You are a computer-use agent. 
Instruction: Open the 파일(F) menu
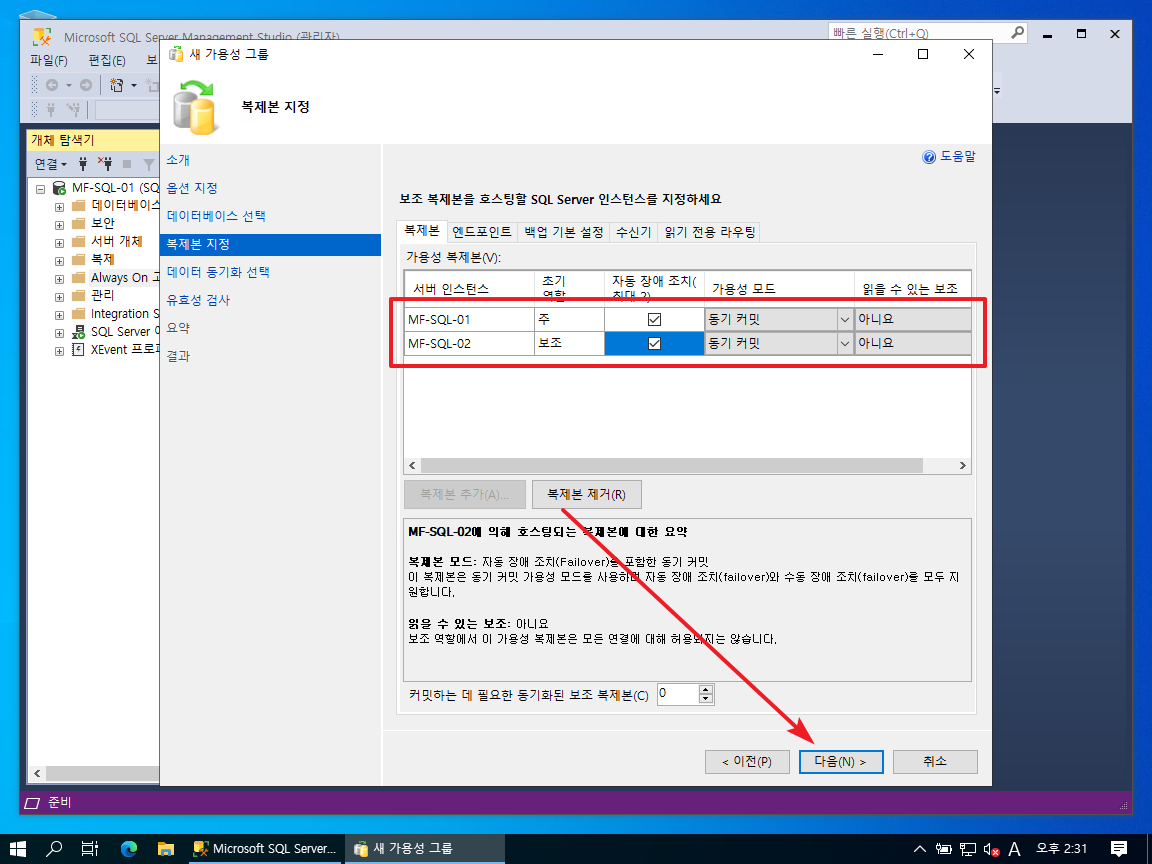pos(49,60)
